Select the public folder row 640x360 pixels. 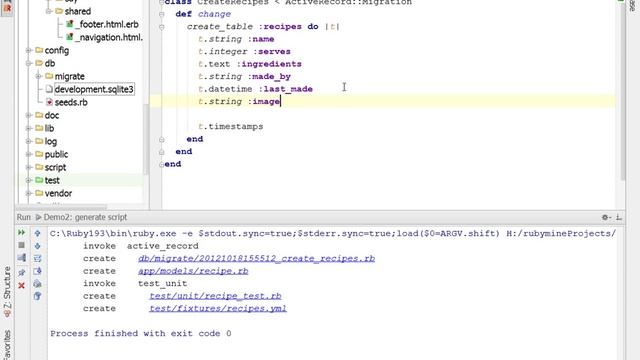[x=56, y=155]
